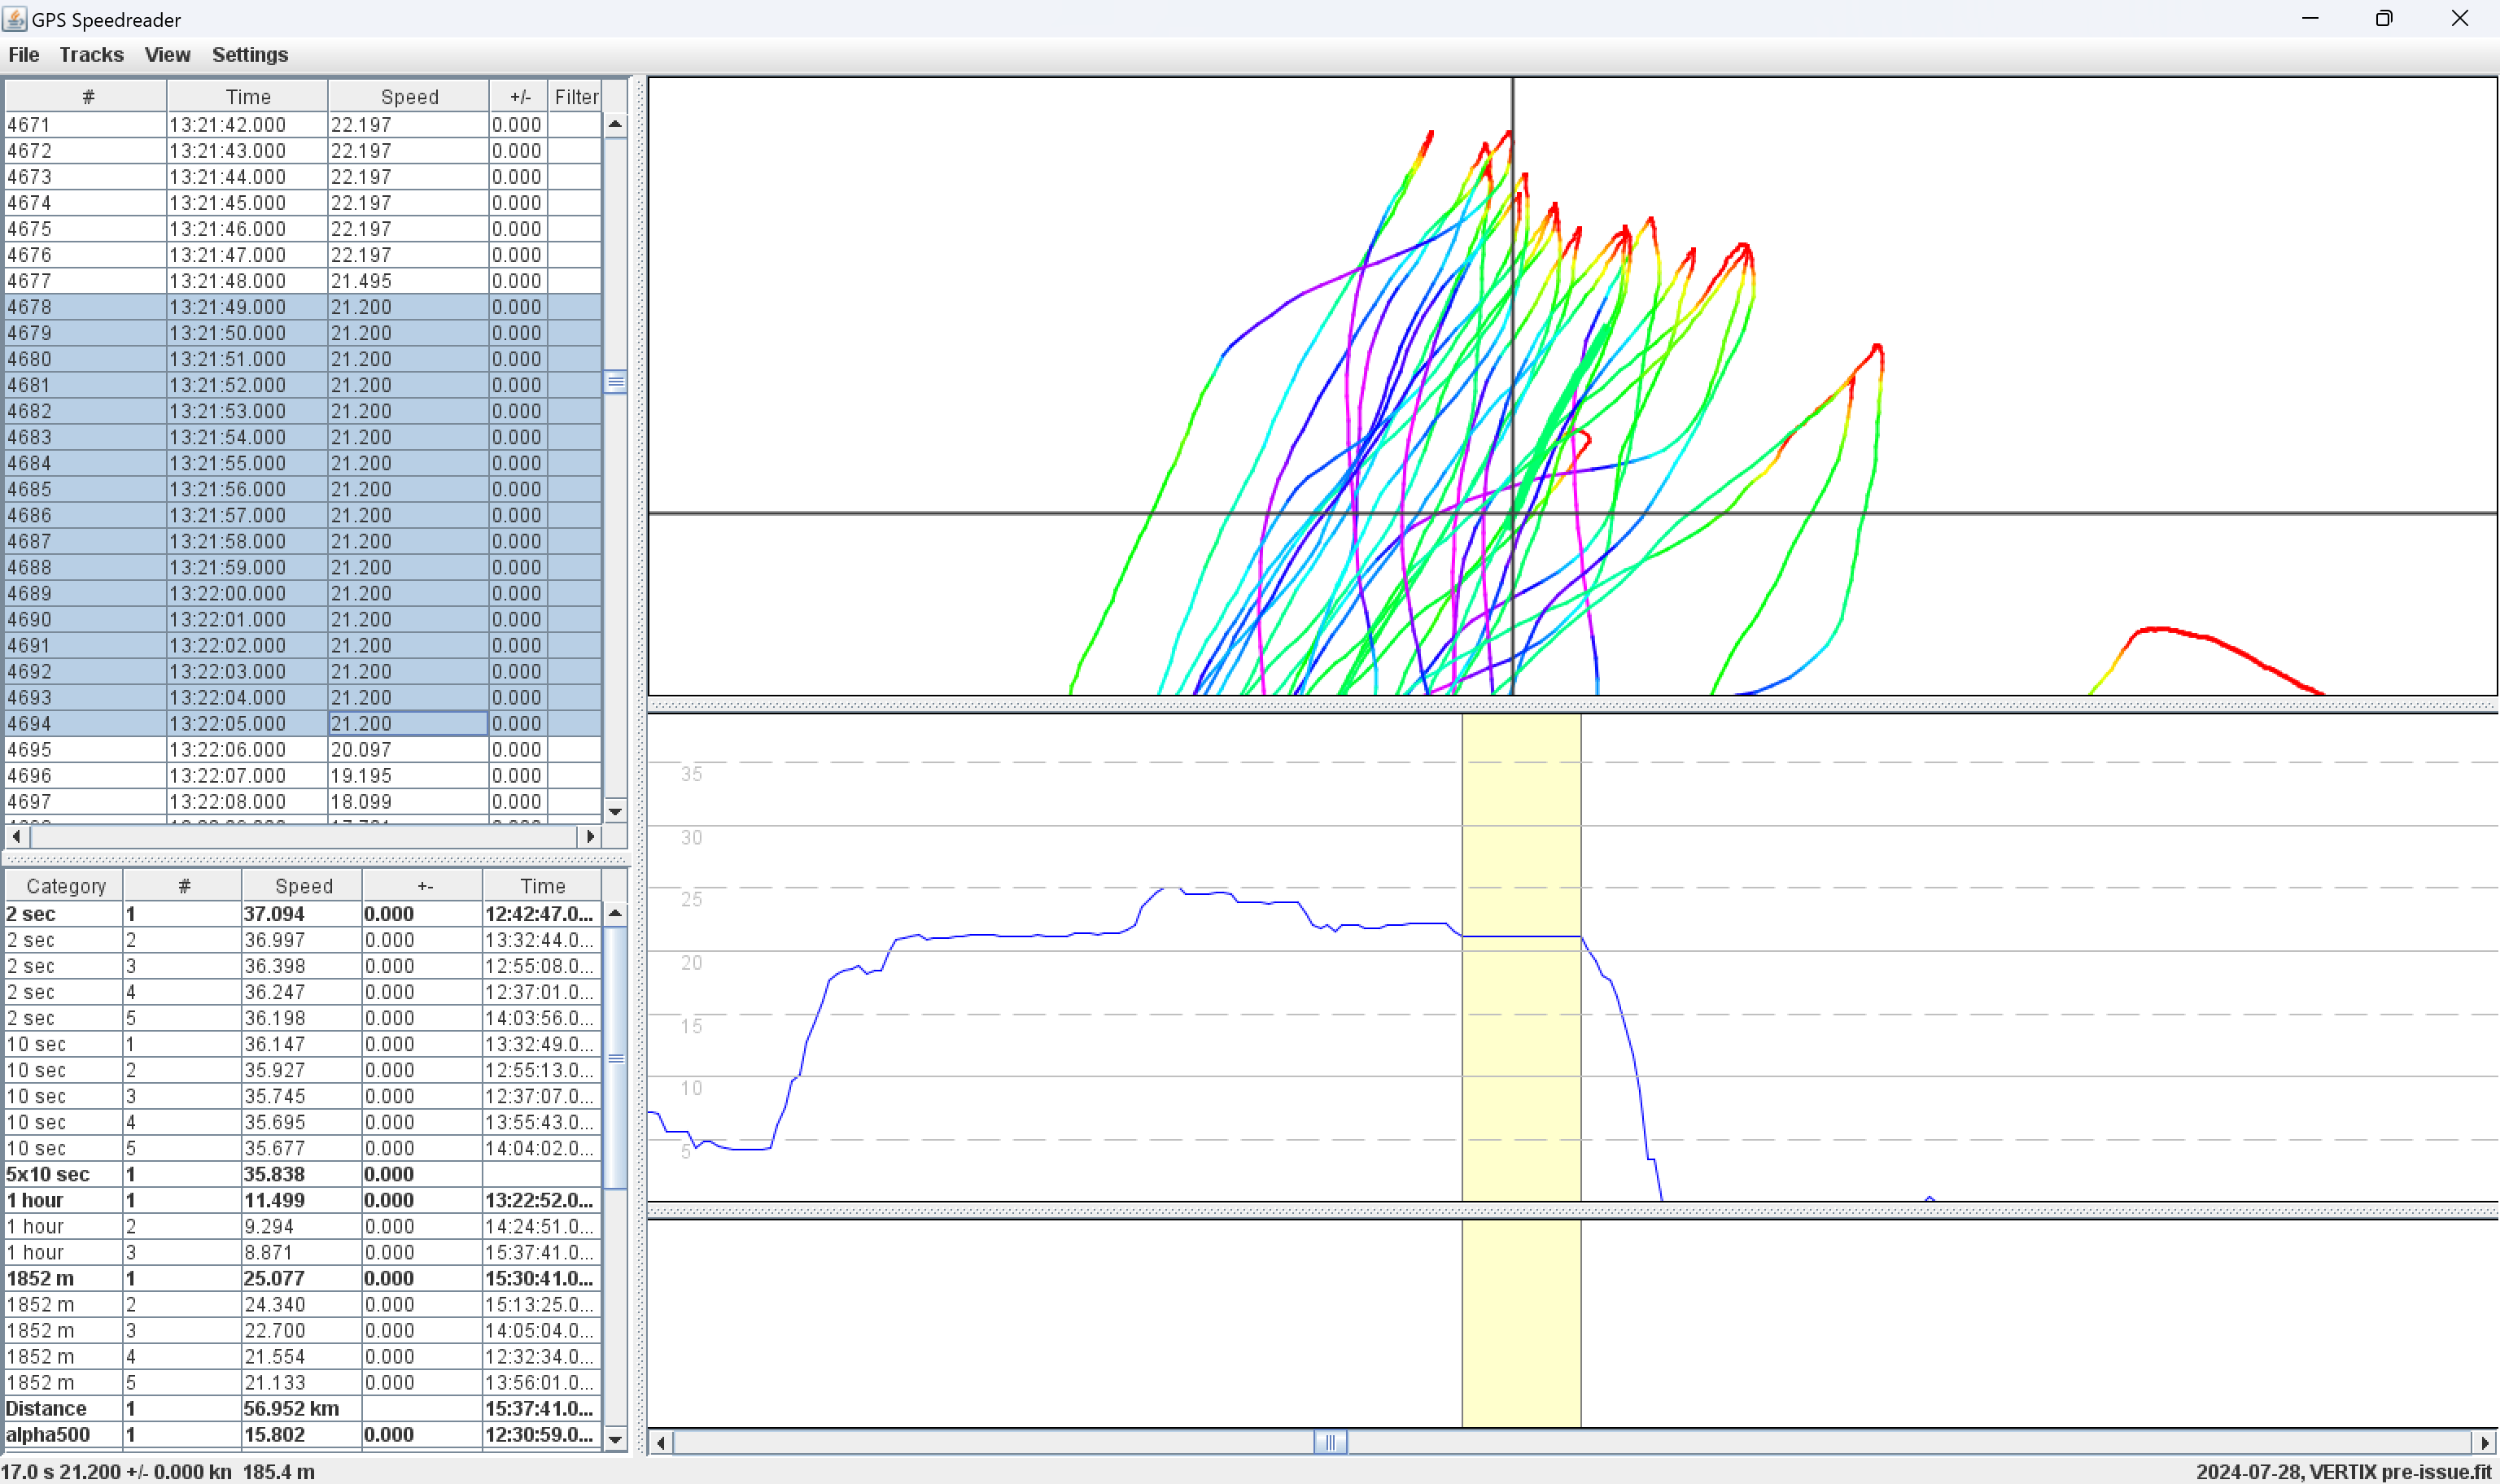The height and width of the screenshot is (1484, 2500).
Task: Click the scroll left arrow below the graph
Action: point(660,1442)
